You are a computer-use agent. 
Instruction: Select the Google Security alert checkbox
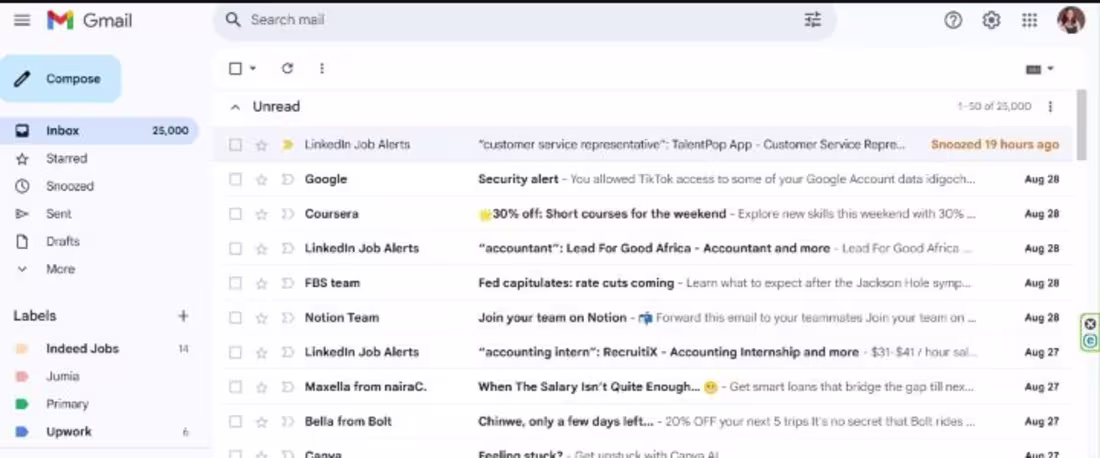pos(236,180)
